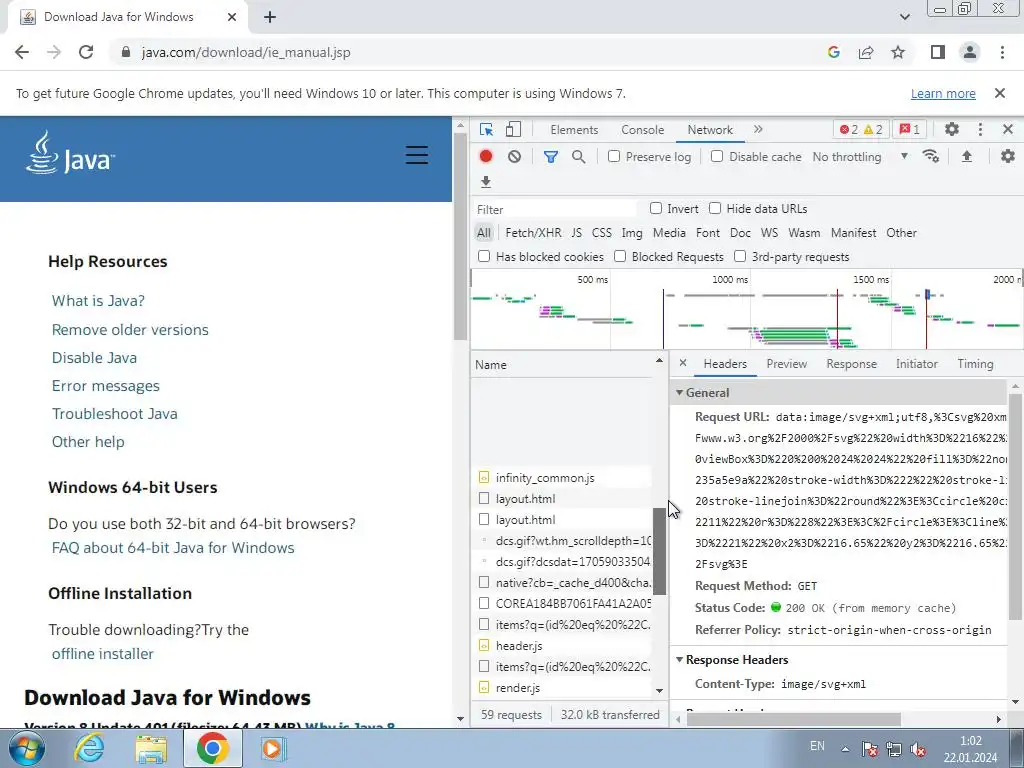The width and height of the screenshot is (1024, 768).
Task: Bookmark this page with star icon
Action: click(898, 52)
